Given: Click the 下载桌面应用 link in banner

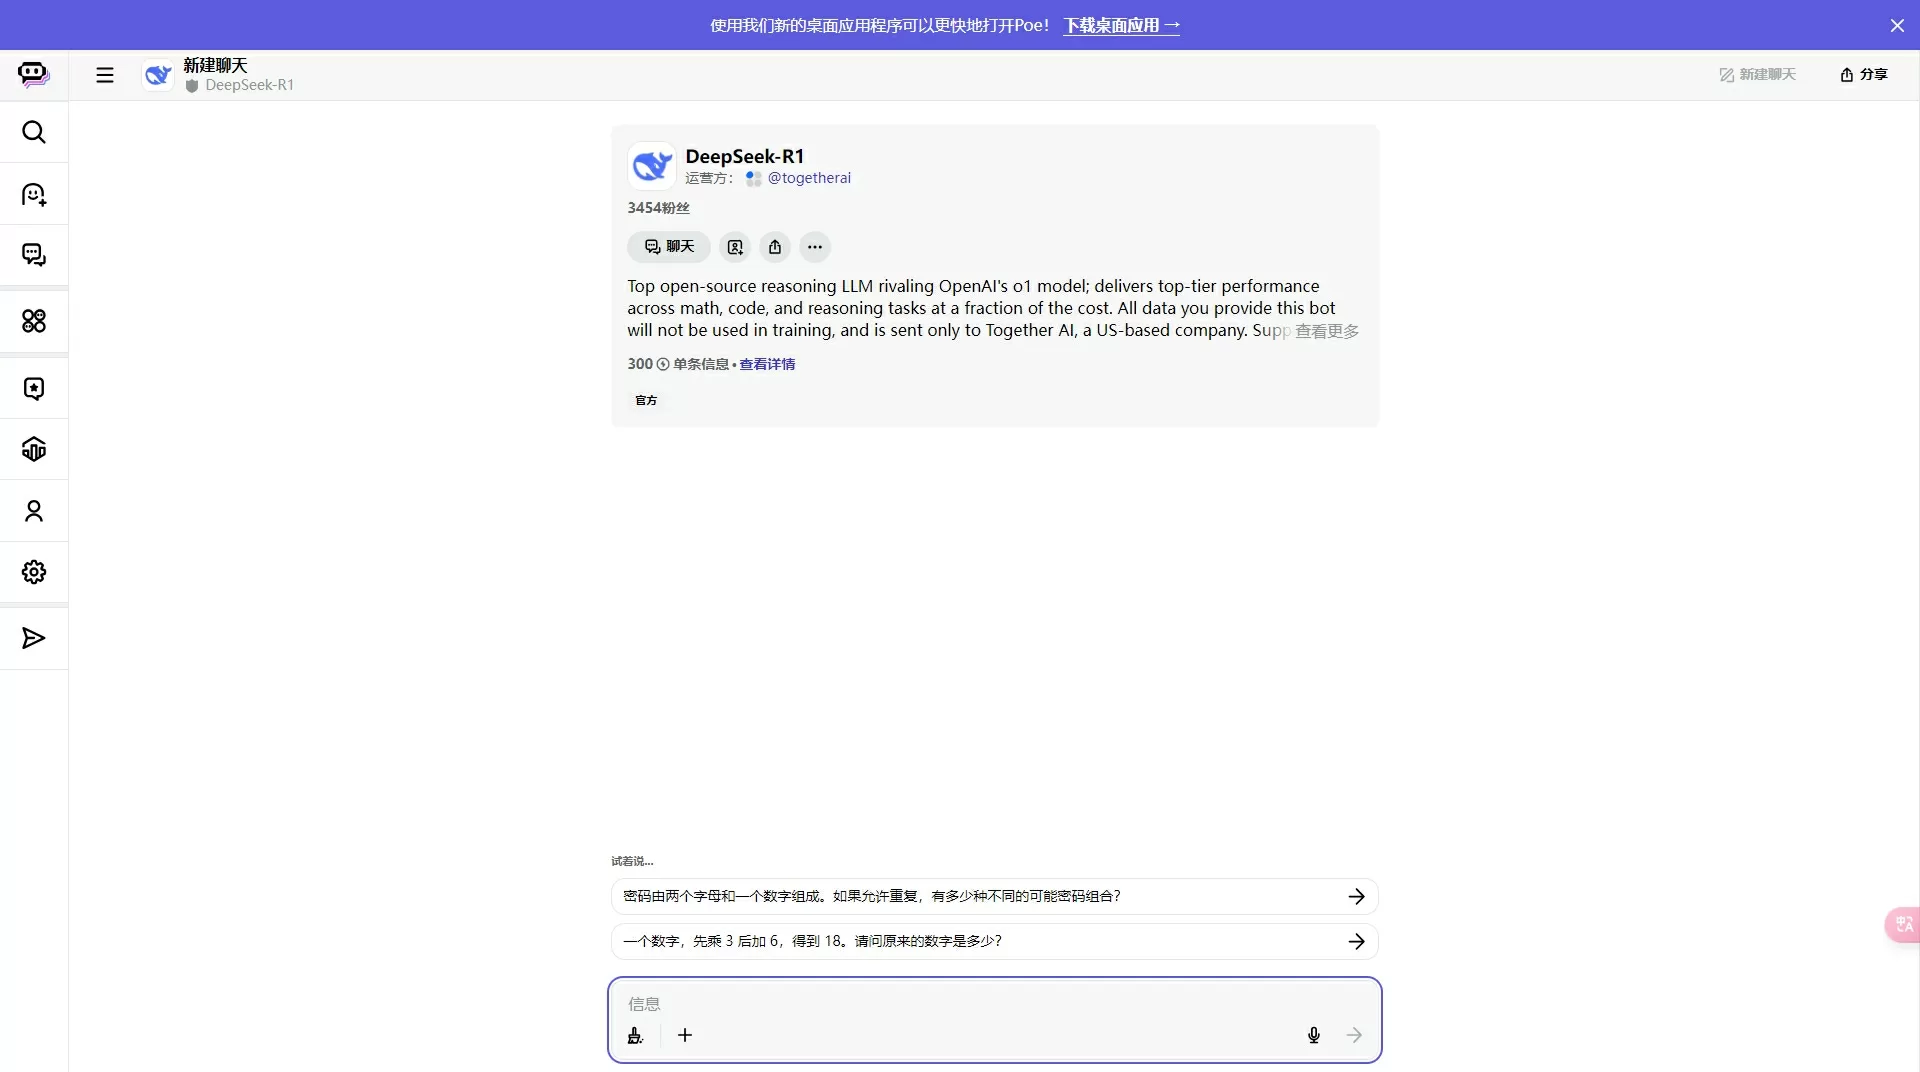Looking at the screenshot, I should point(1122,25).
